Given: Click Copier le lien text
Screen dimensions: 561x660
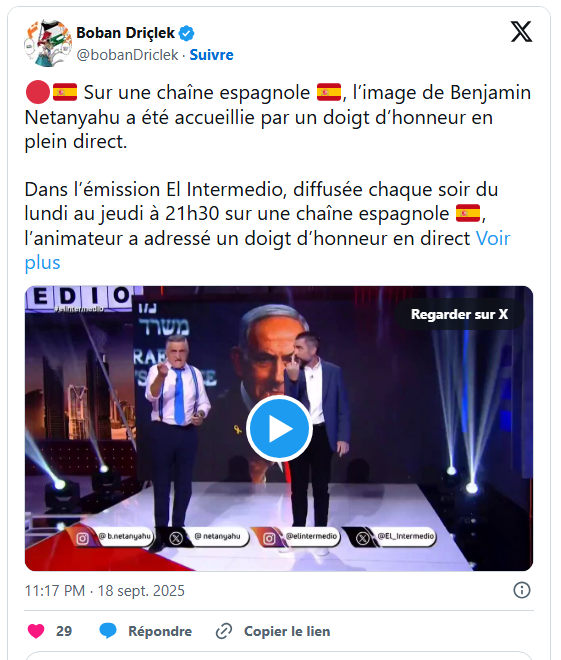Looking at the screenshot, I should (x=287, y=631).
